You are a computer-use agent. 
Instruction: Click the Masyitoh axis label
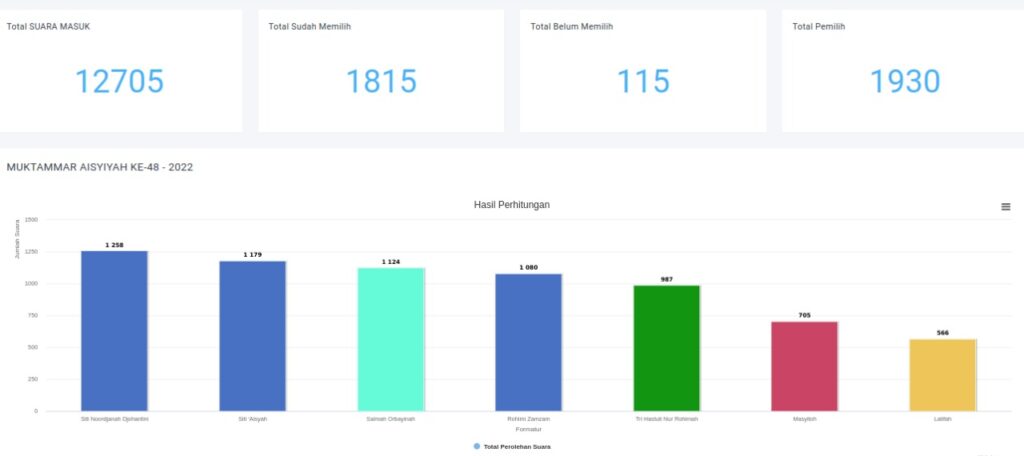click(x=804, y=419)
